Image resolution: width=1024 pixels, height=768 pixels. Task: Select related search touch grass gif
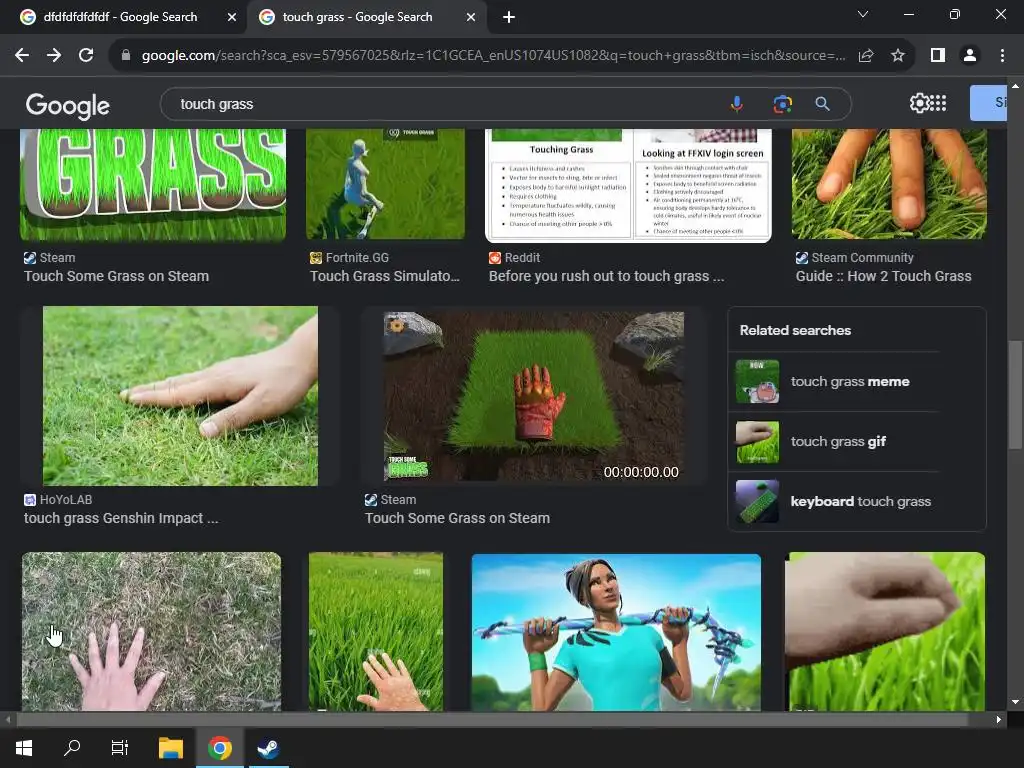click(x=836, y=441)
